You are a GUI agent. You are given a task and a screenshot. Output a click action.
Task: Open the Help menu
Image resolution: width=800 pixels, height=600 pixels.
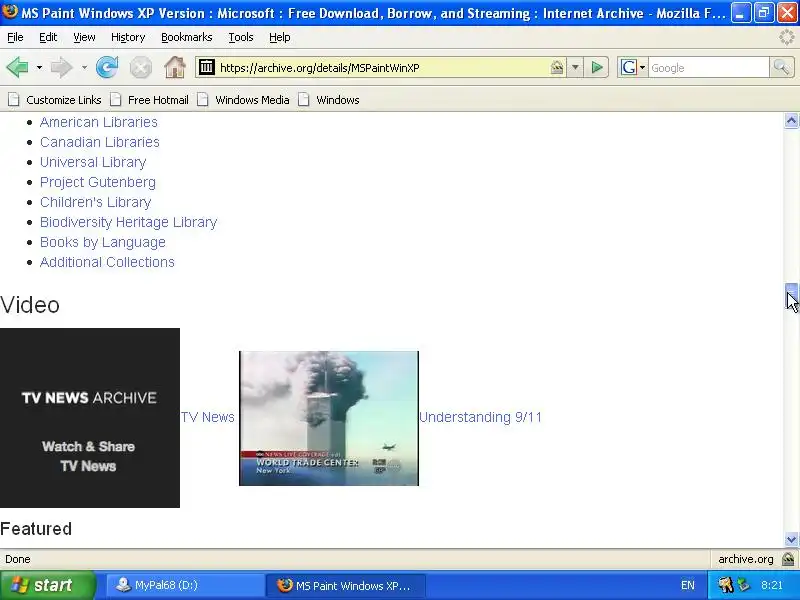pos(280,37)
